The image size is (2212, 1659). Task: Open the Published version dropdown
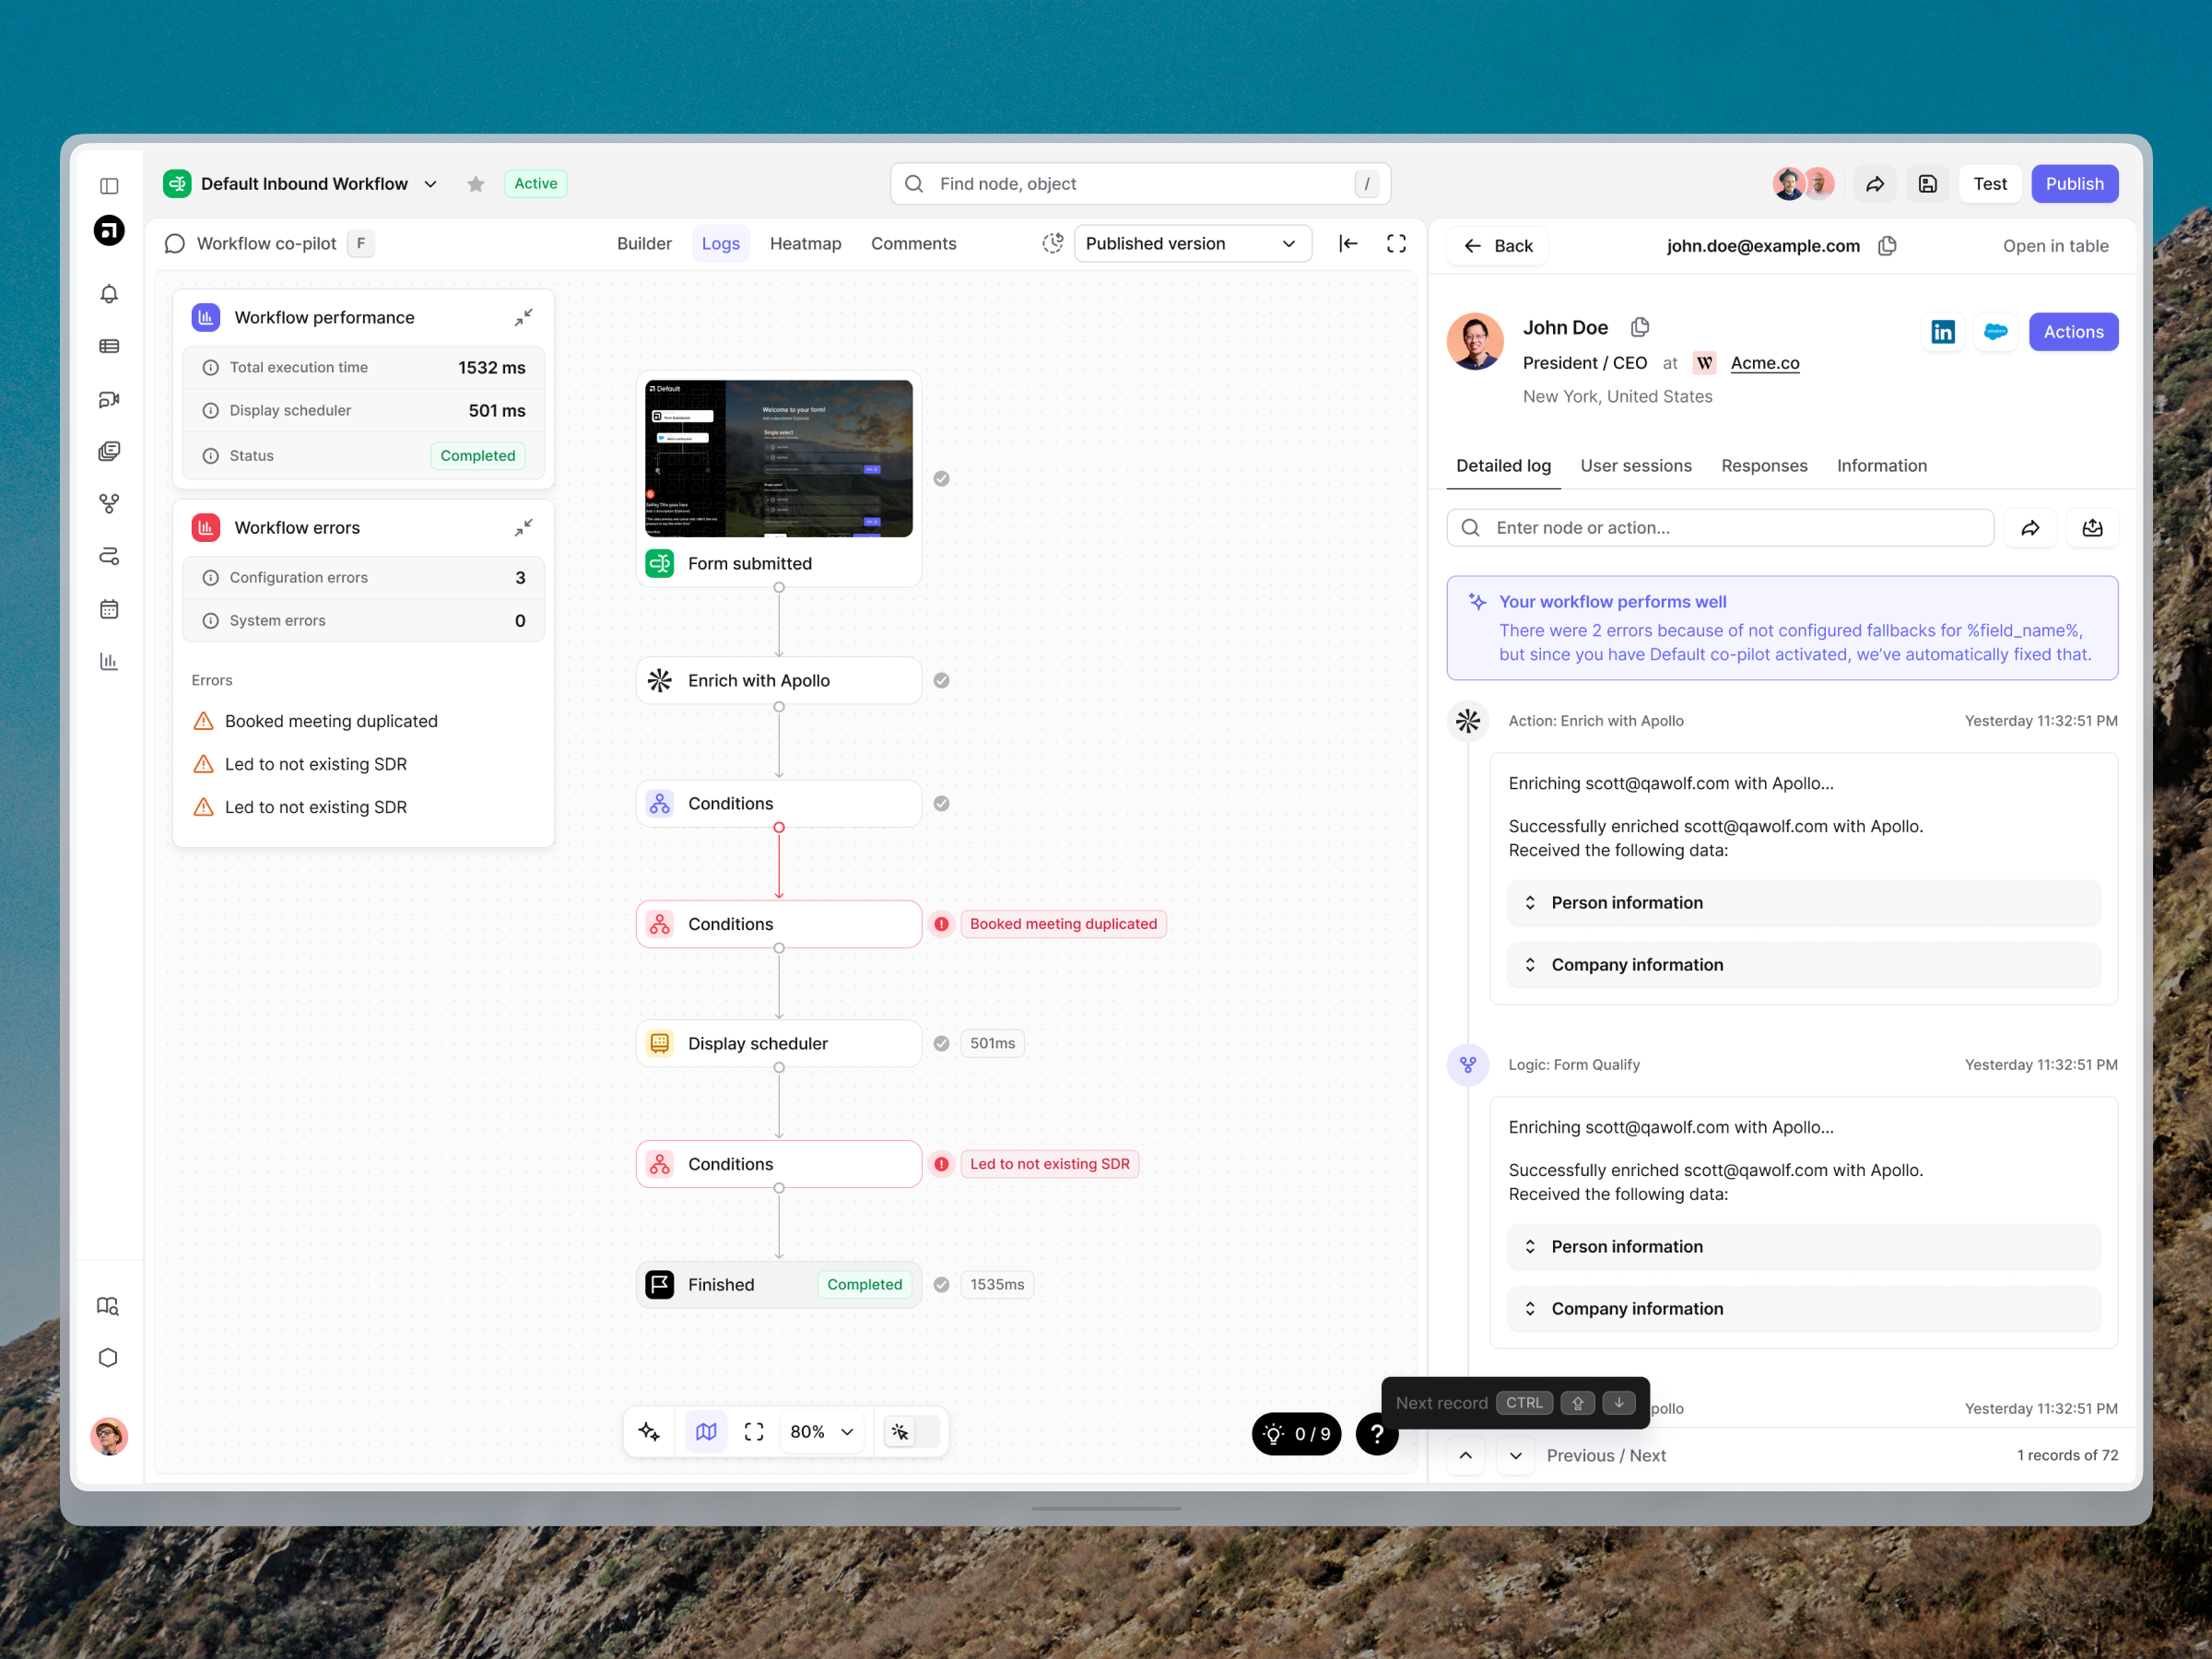(1192, 243)
